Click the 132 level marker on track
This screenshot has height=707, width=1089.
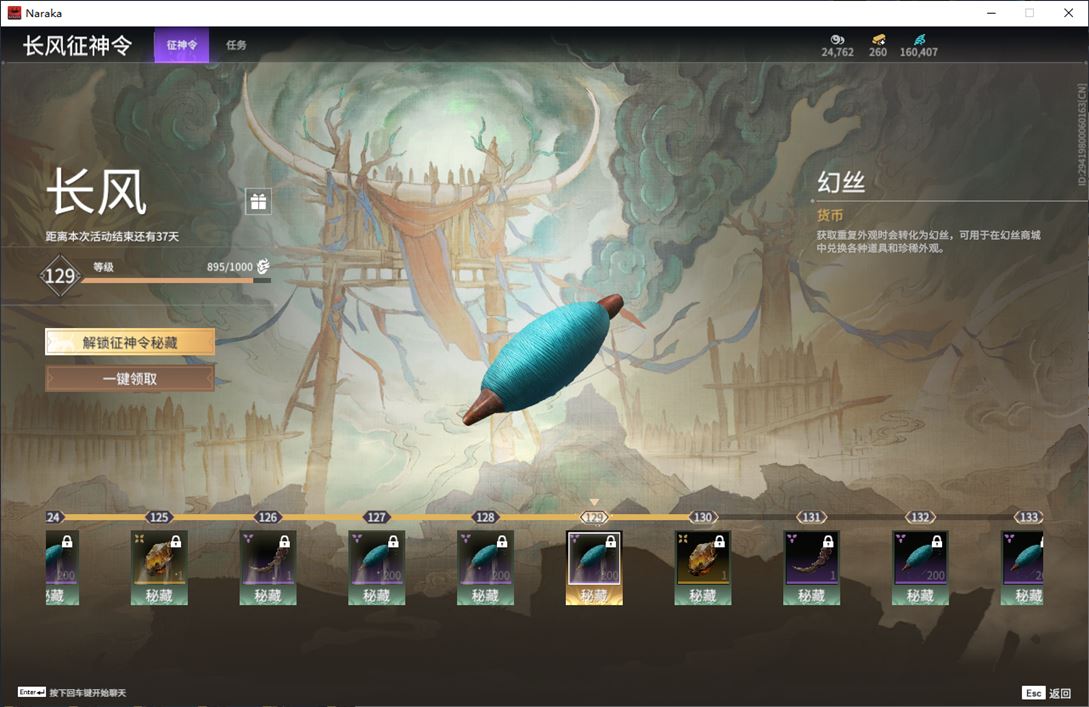click(920, 517)
